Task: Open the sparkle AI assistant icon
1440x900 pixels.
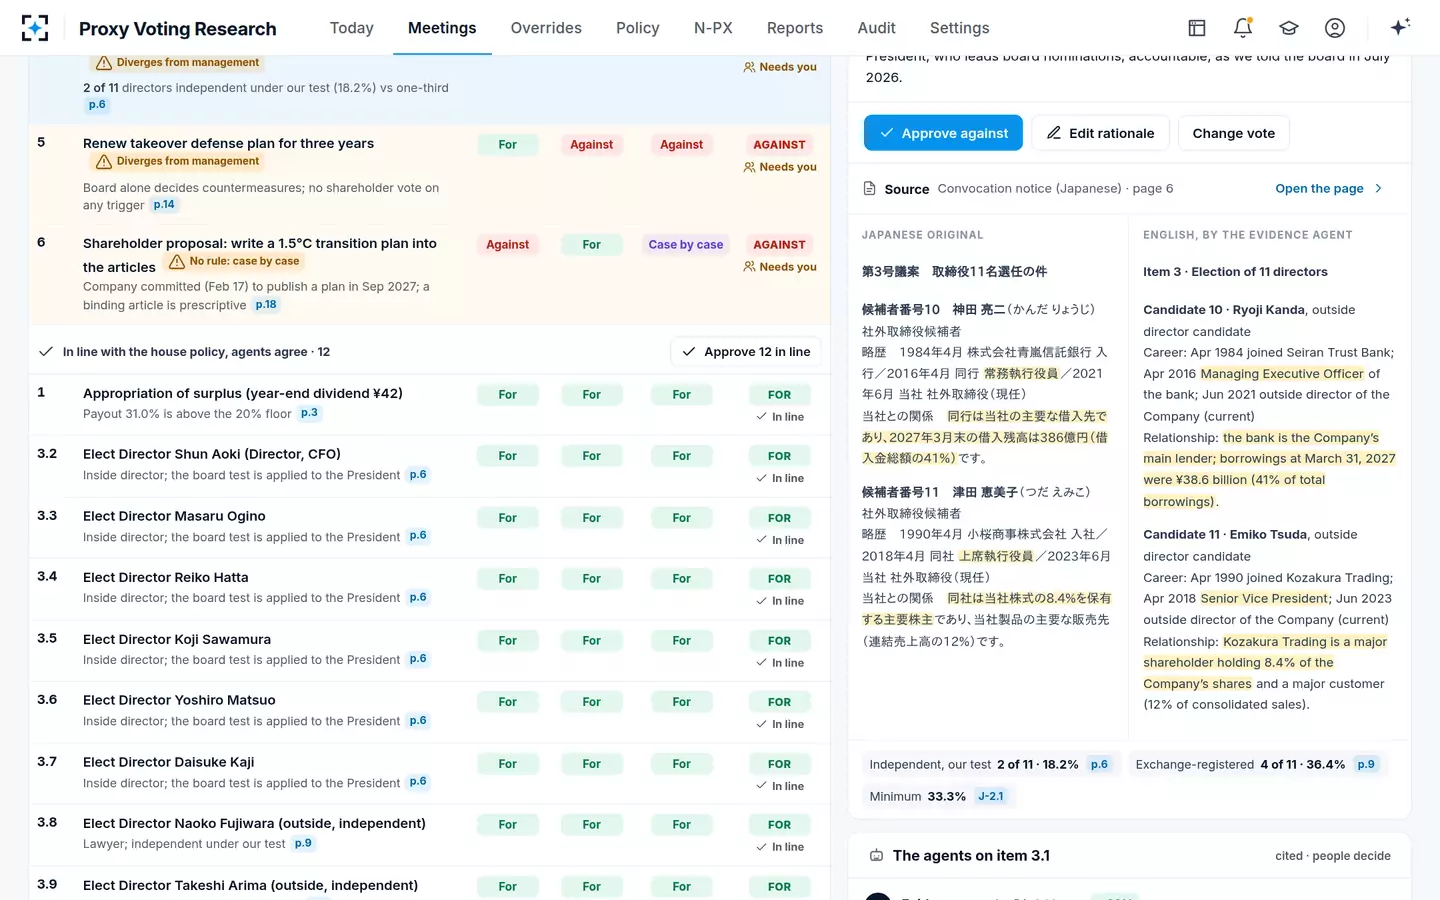Action: click(1400, 27)
